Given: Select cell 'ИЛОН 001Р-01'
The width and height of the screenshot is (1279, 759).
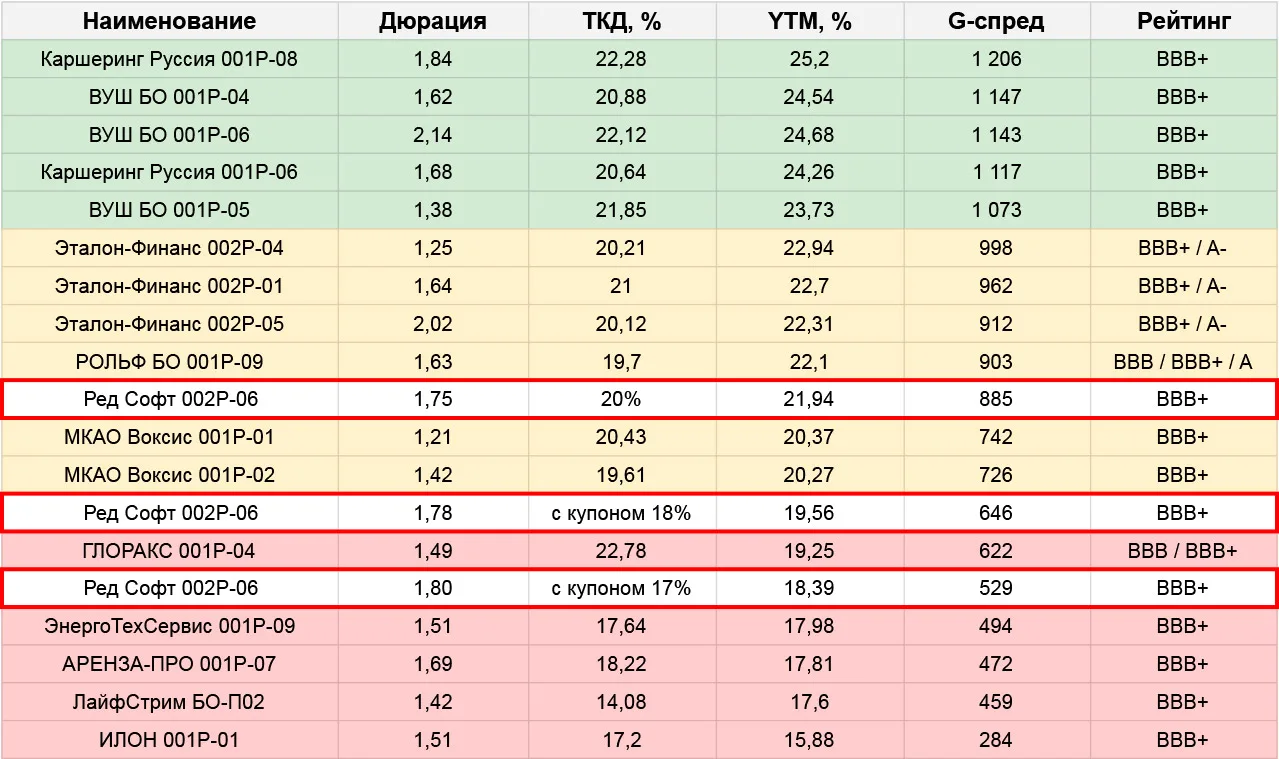Looking at the screenshot, I should coord(169,740).
